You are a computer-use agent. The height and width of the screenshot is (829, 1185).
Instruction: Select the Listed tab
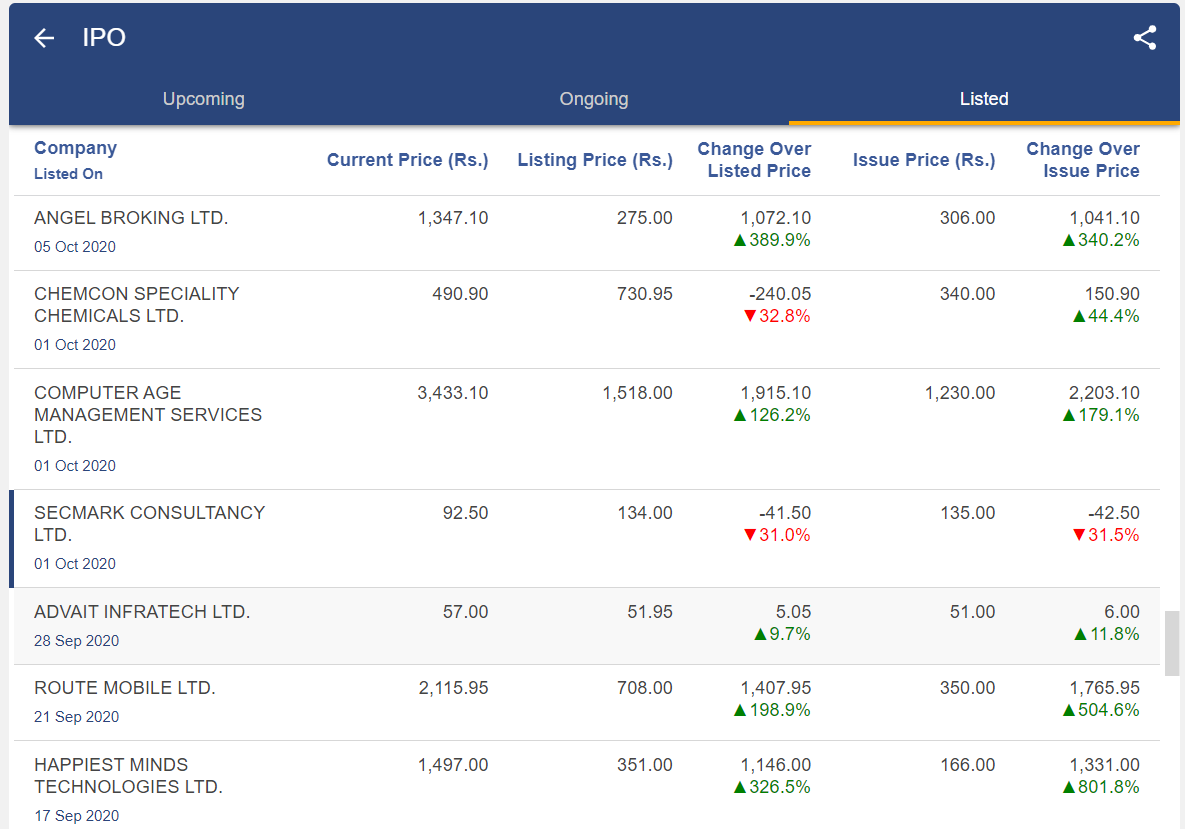pyautogui.click(x=983, y=99)
